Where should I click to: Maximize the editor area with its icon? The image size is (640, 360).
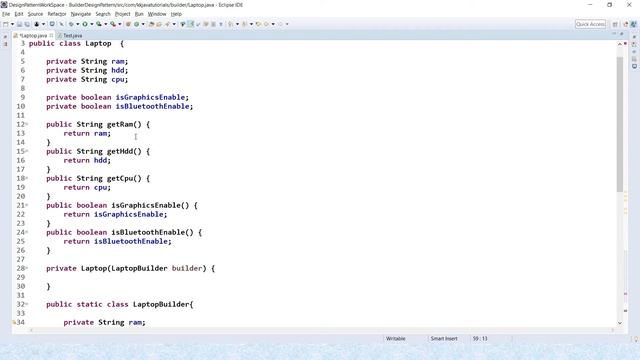pos(622,34)
